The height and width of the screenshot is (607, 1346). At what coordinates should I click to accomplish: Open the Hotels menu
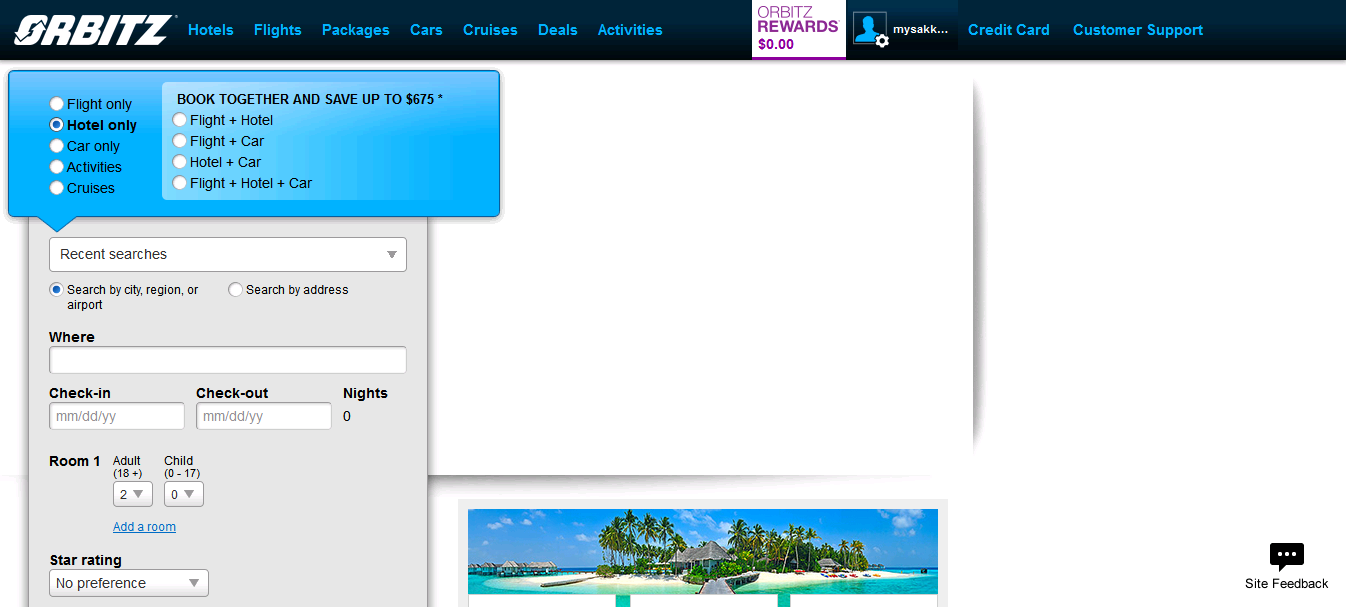(211, 30)
